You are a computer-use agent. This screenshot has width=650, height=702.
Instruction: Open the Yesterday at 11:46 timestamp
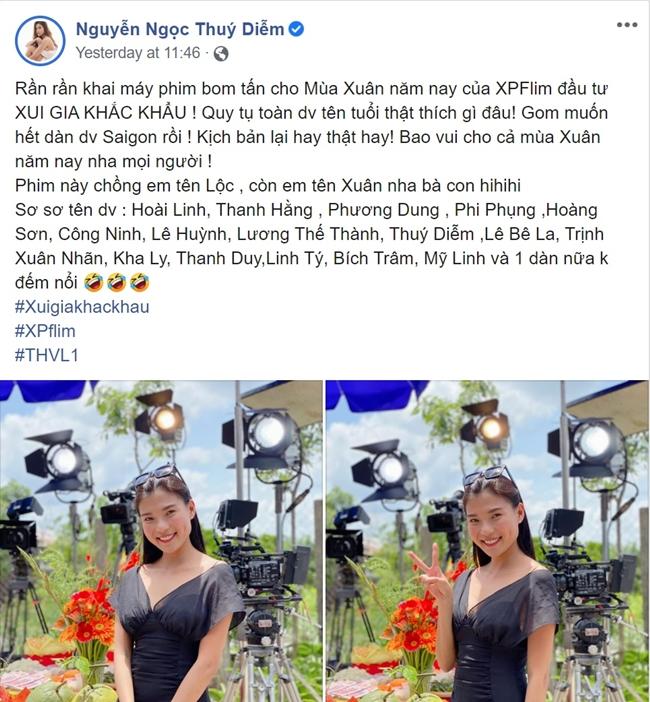point(138,53)
